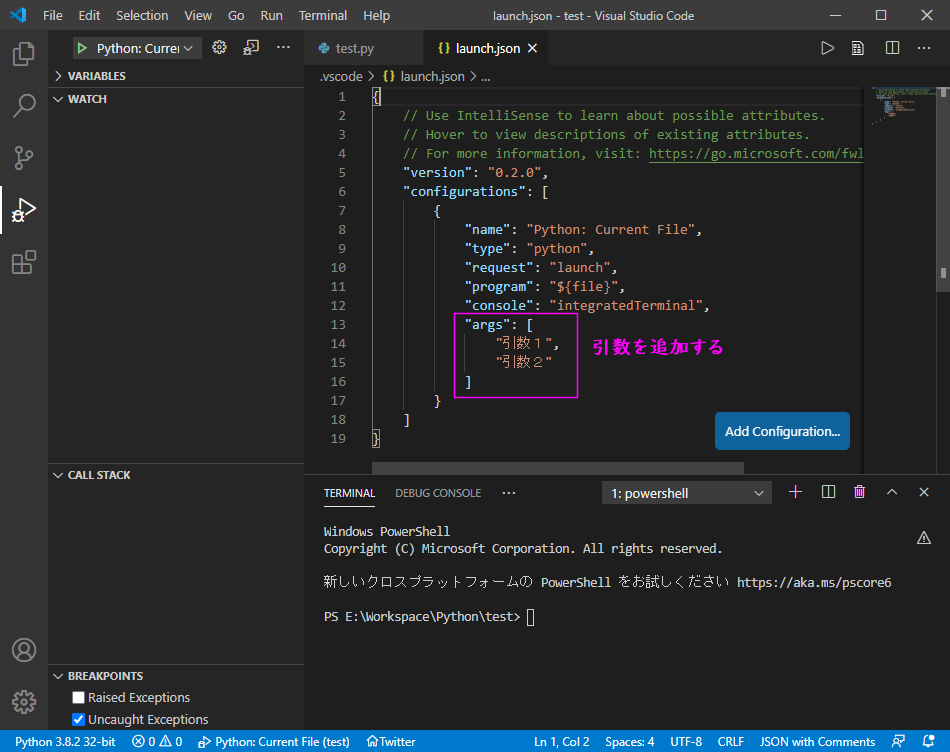950x752 pixels.
Task: Open the Debug Console icon in debug toolbar
Action: tap(251, 47)
